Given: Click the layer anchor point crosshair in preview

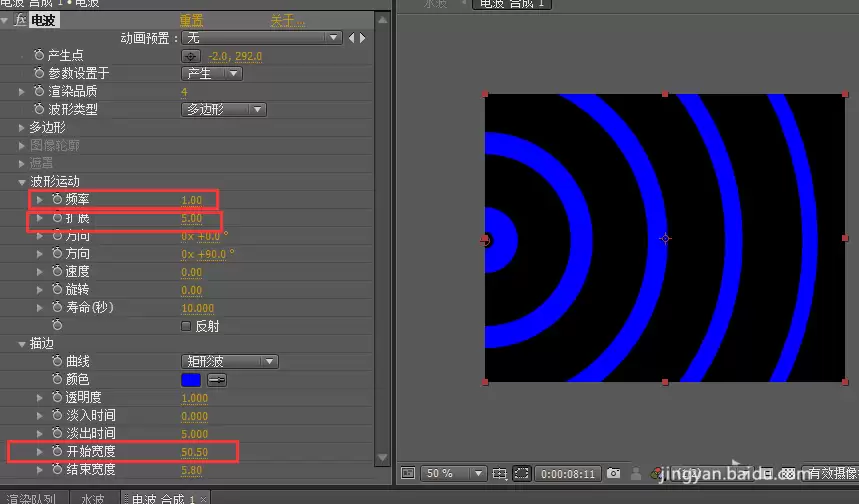Looking at the screenshot, I should 665,238.
